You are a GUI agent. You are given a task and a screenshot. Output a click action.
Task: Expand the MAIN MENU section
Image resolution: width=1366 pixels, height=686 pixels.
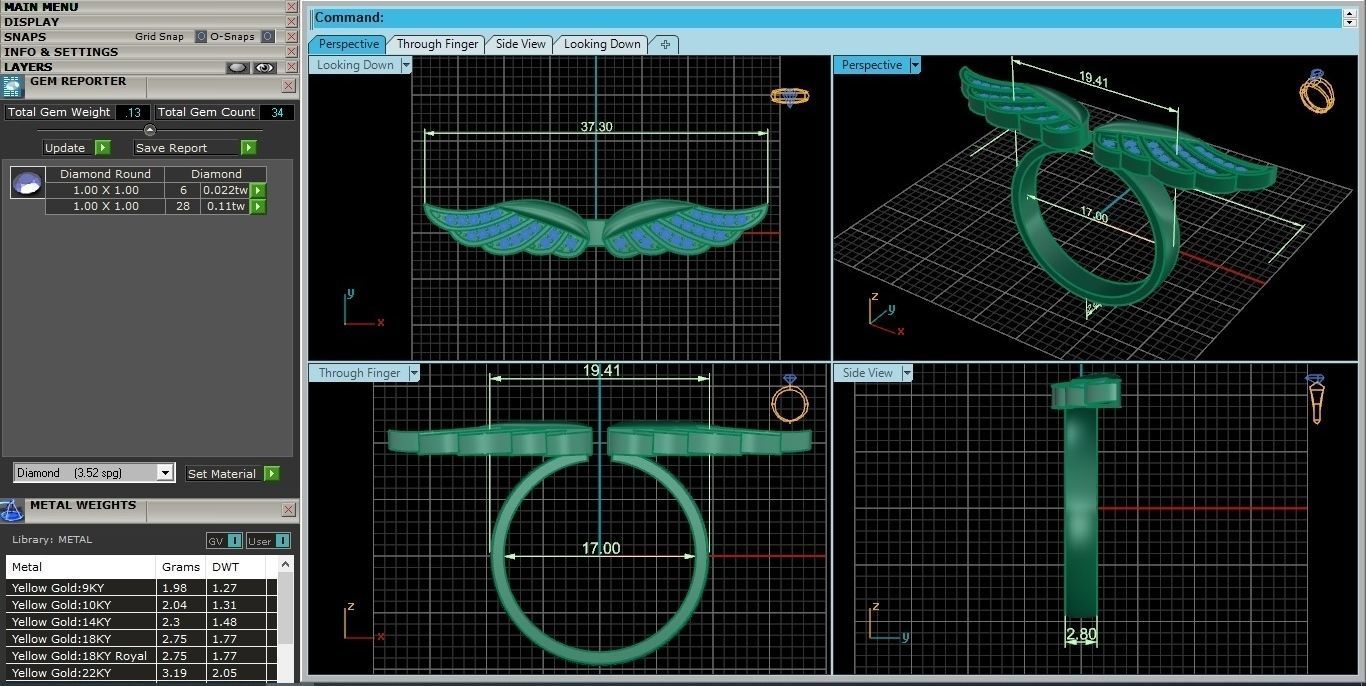point(41,7)
